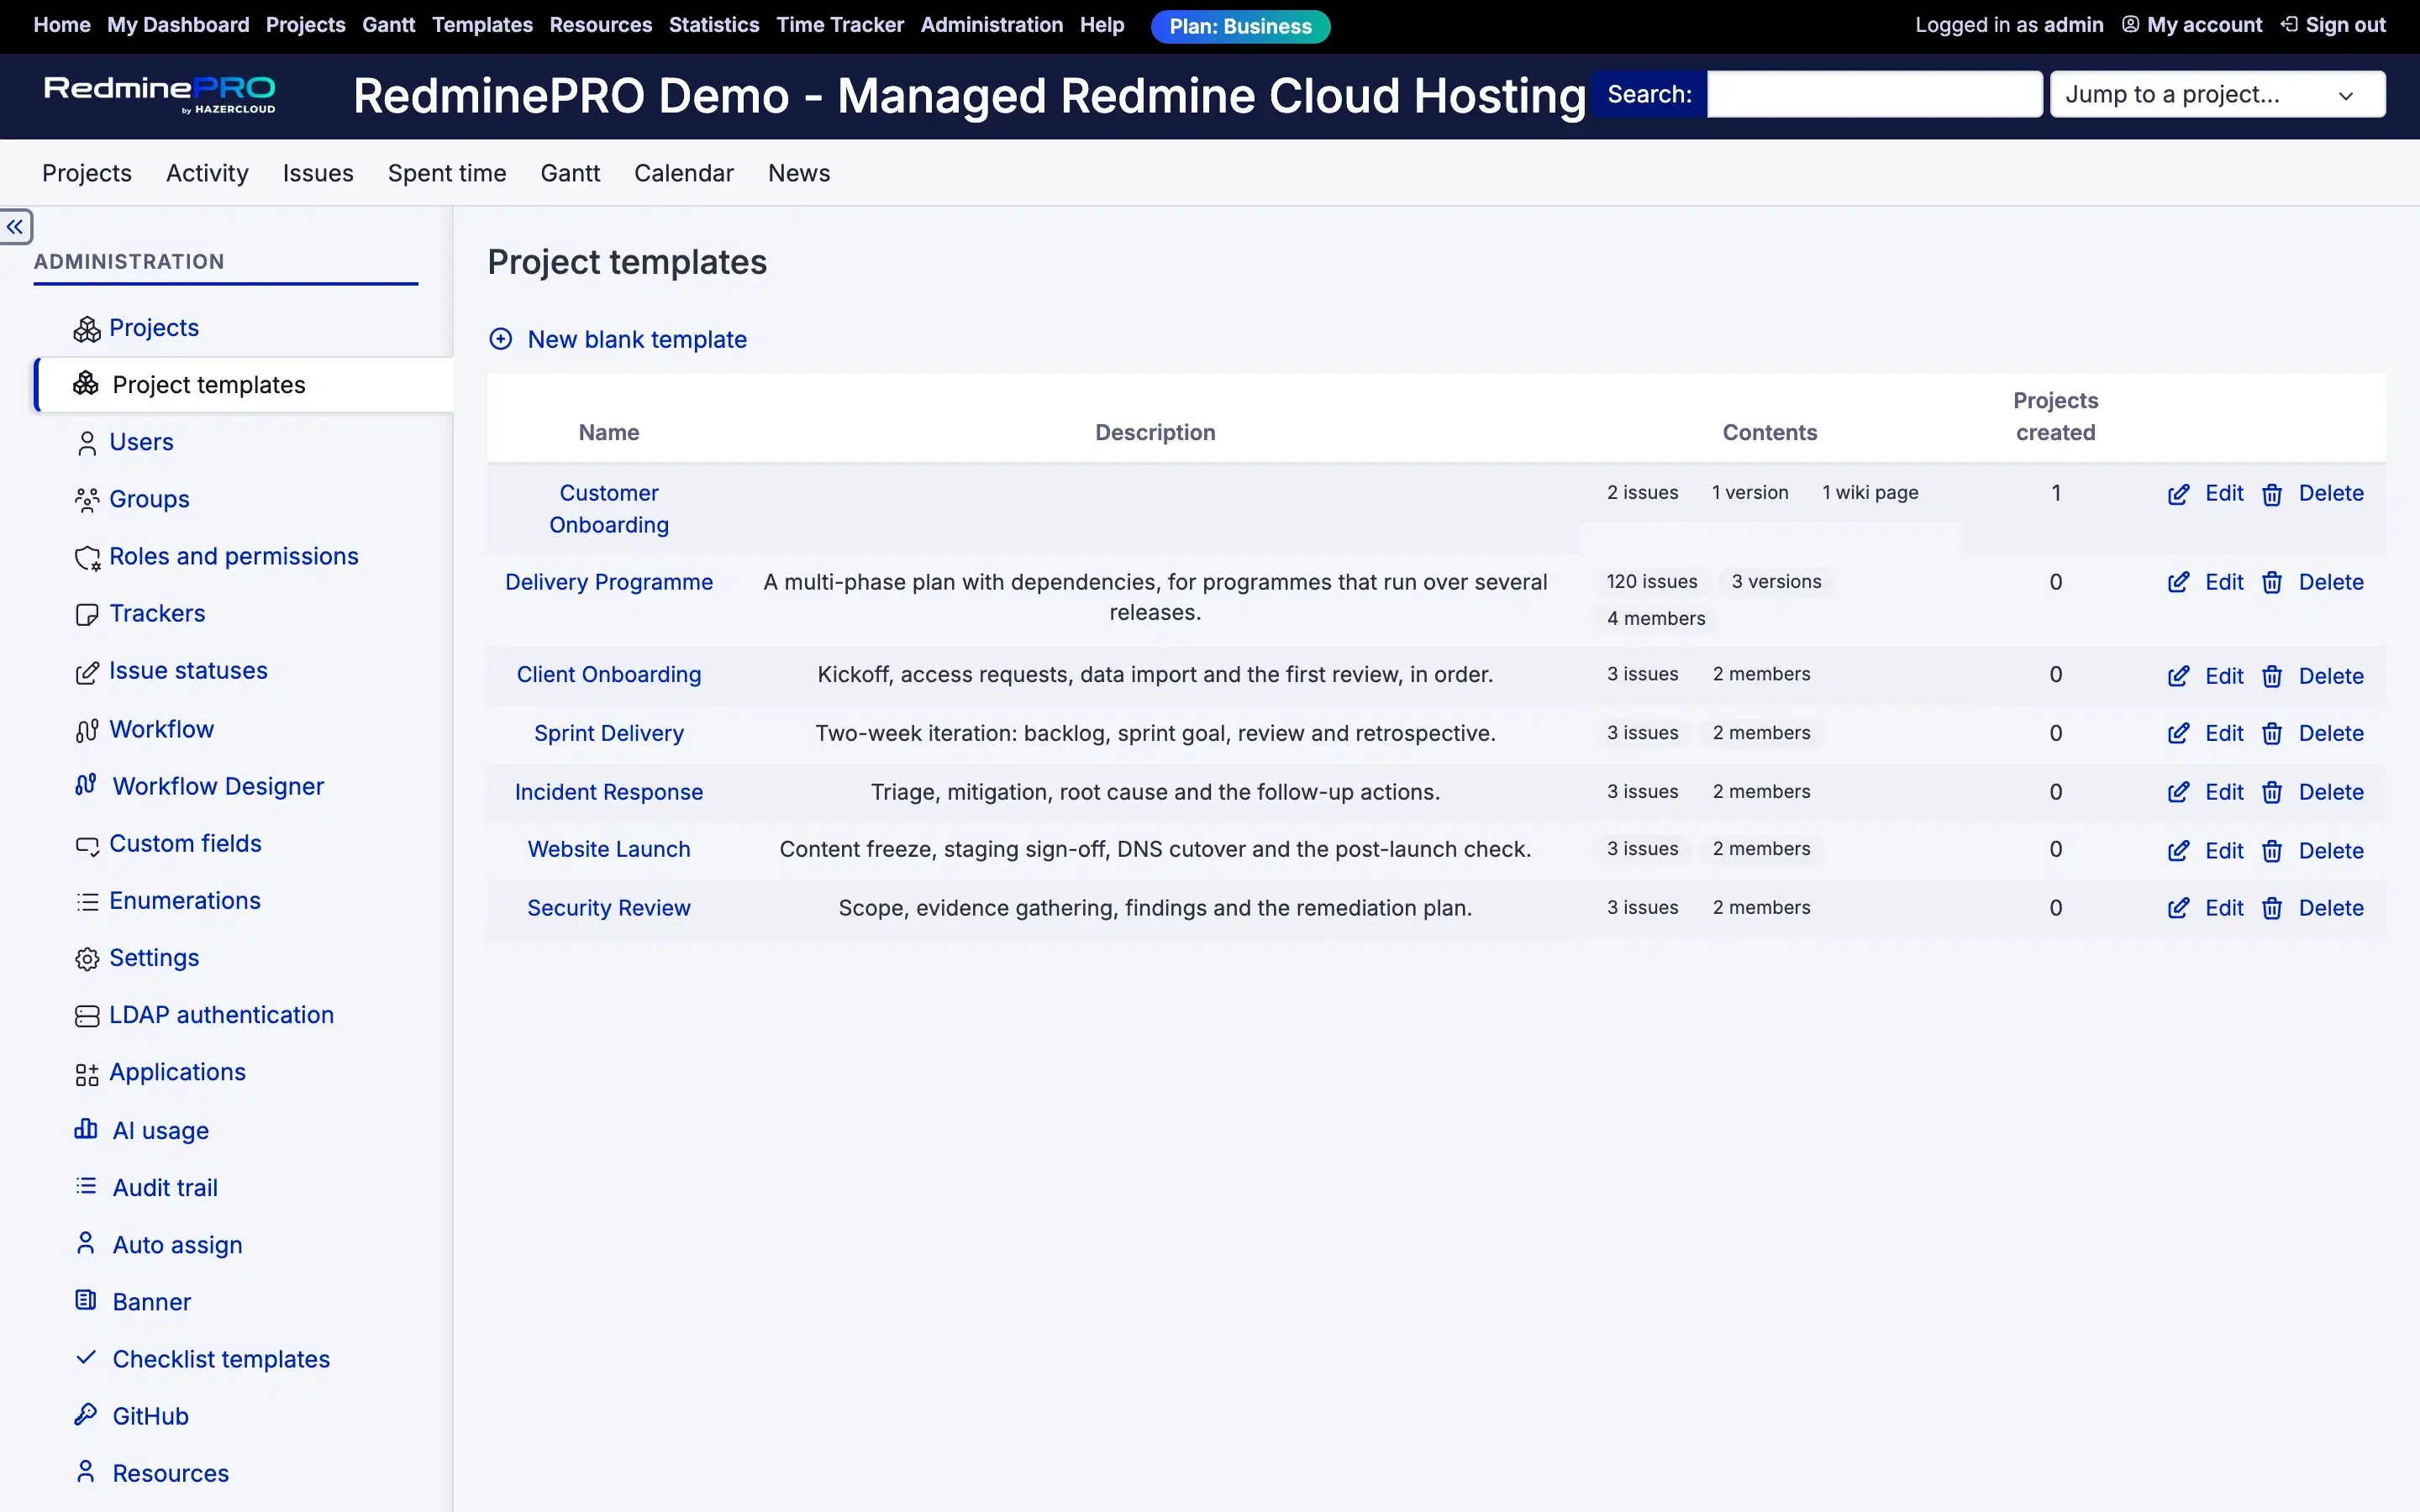Click the Users person icon in sidebar
This screenshot has width=2420, height=1512.
pyautogui.click(x=87, y=443)
